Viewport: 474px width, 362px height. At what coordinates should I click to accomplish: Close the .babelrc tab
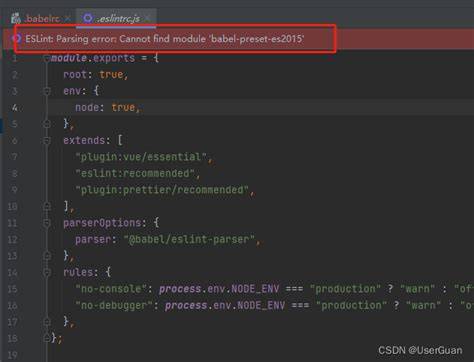click(68, 19)
